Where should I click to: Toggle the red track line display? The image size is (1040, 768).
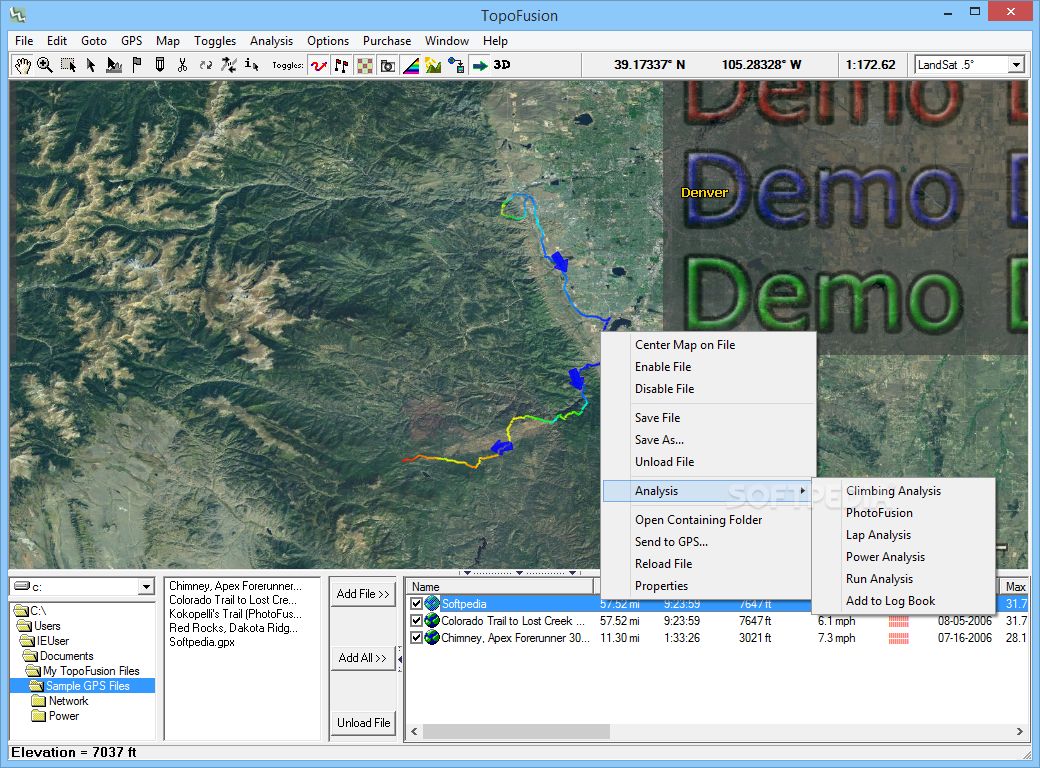pyautogui.click(x=319, y=65)
